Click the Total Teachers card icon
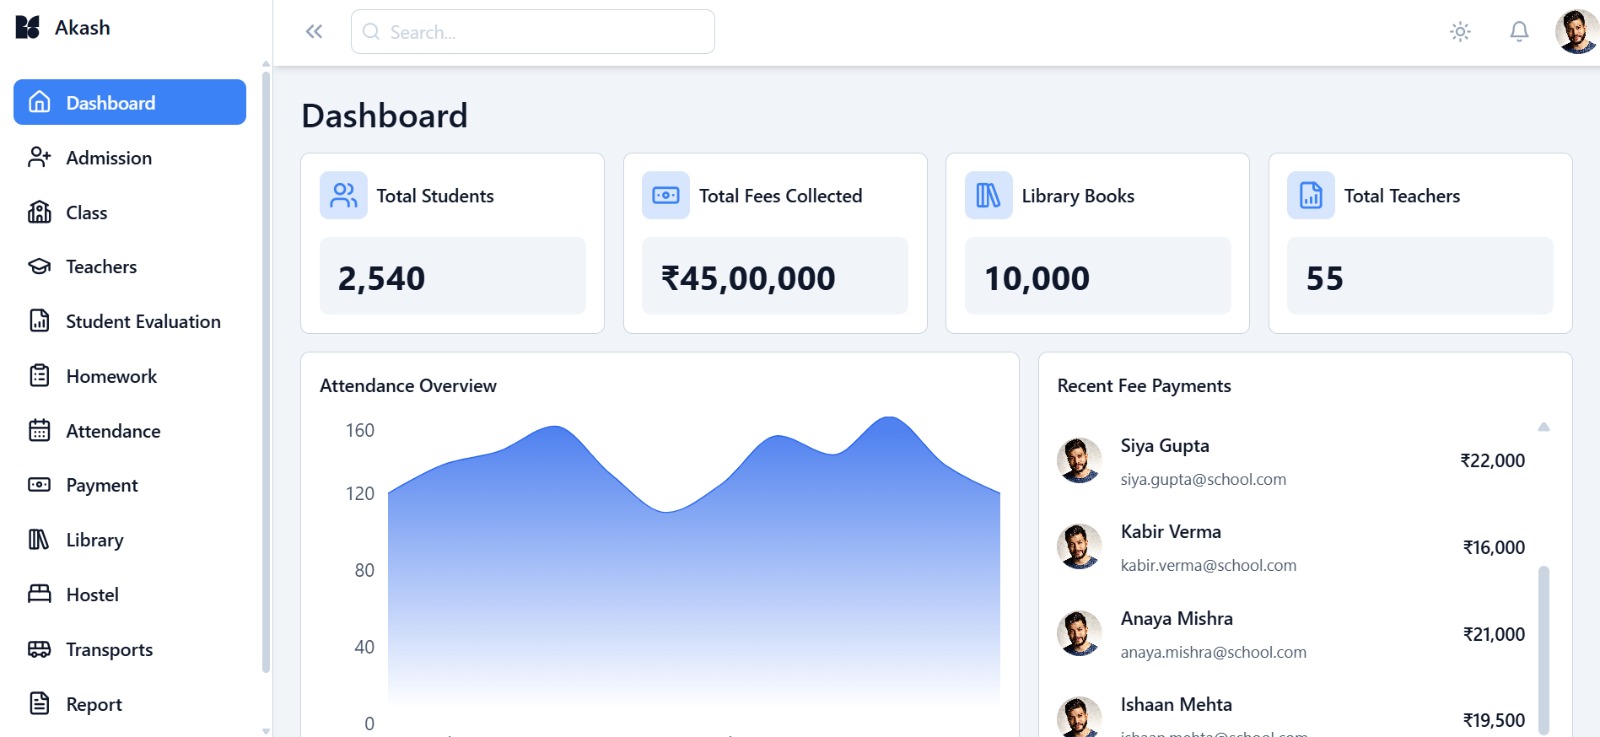 [1311, 195]
